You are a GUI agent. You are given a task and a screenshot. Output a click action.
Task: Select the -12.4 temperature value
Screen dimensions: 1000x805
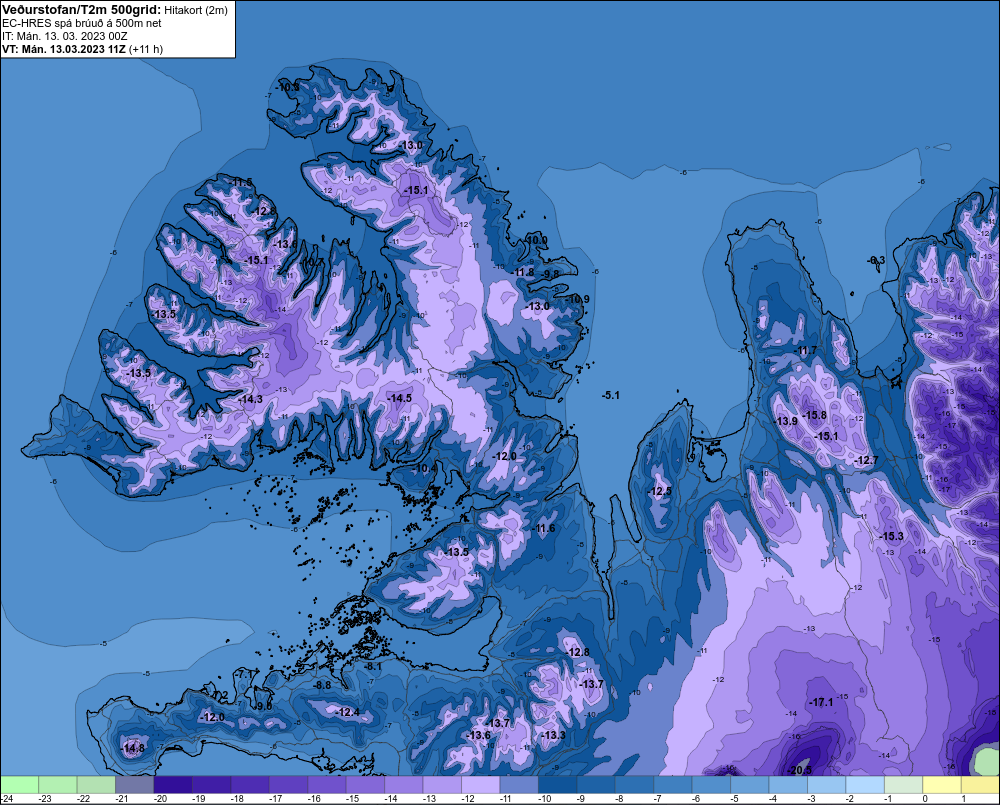coord(348,713)
